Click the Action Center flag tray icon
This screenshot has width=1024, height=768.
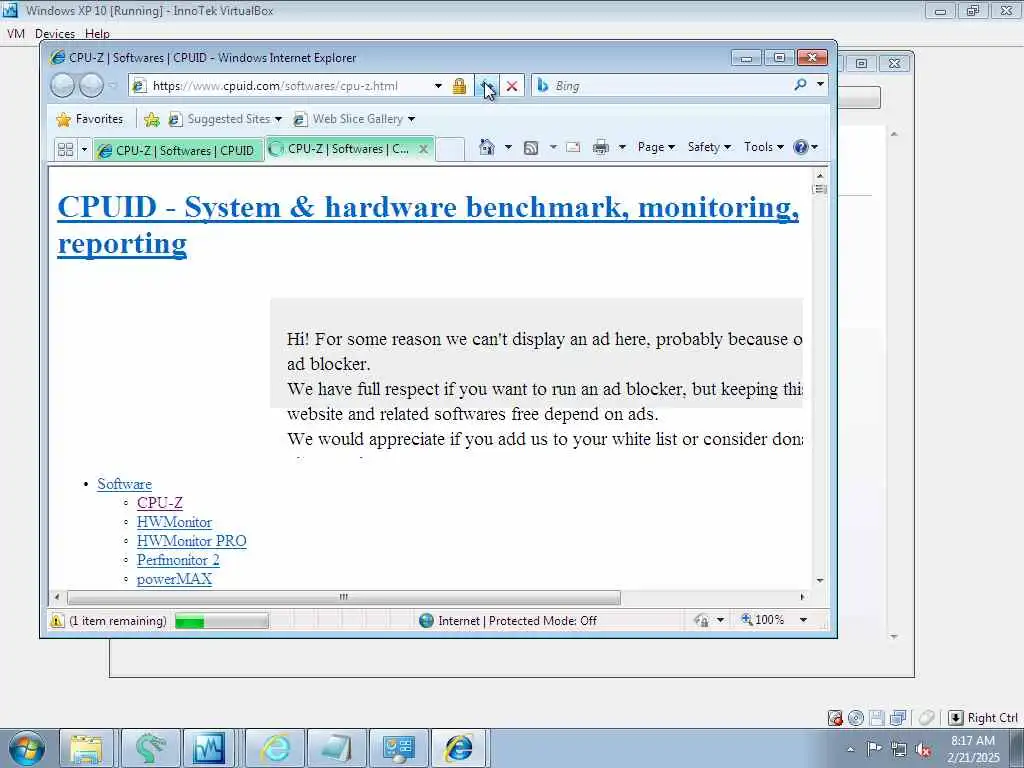click(x=874, y=749)
